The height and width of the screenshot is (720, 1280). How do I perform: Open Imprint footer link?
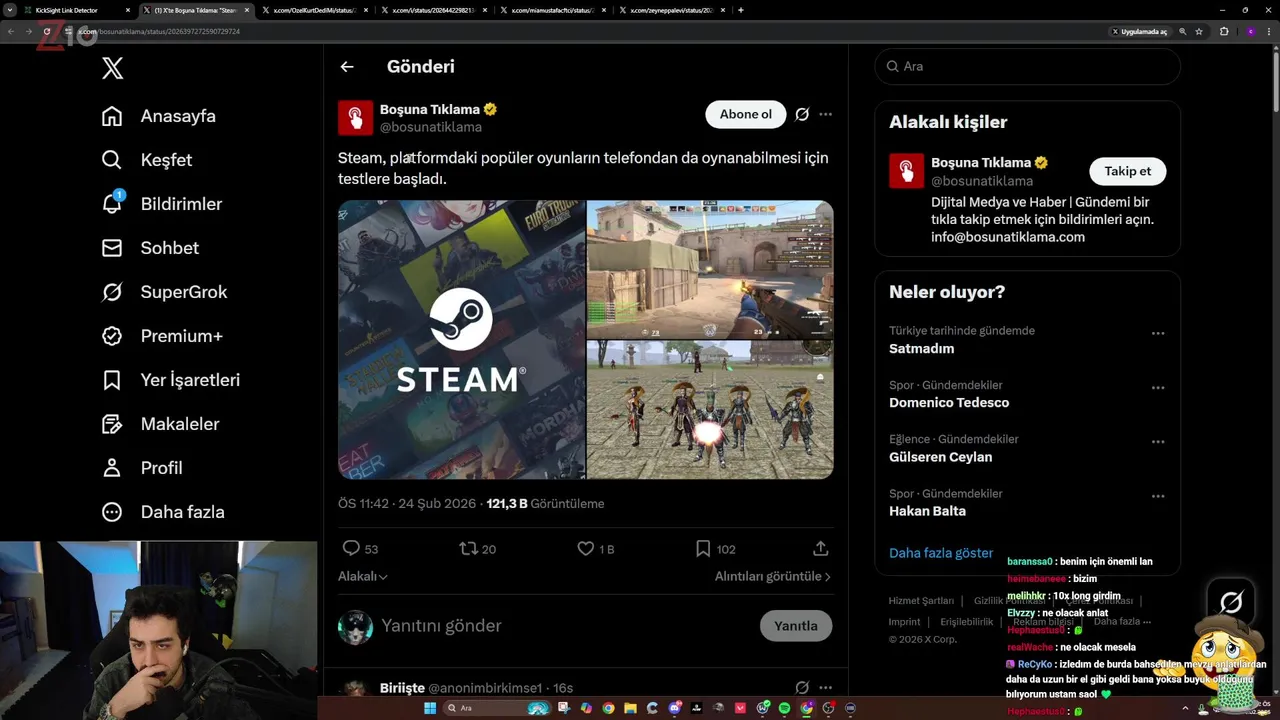905,621
